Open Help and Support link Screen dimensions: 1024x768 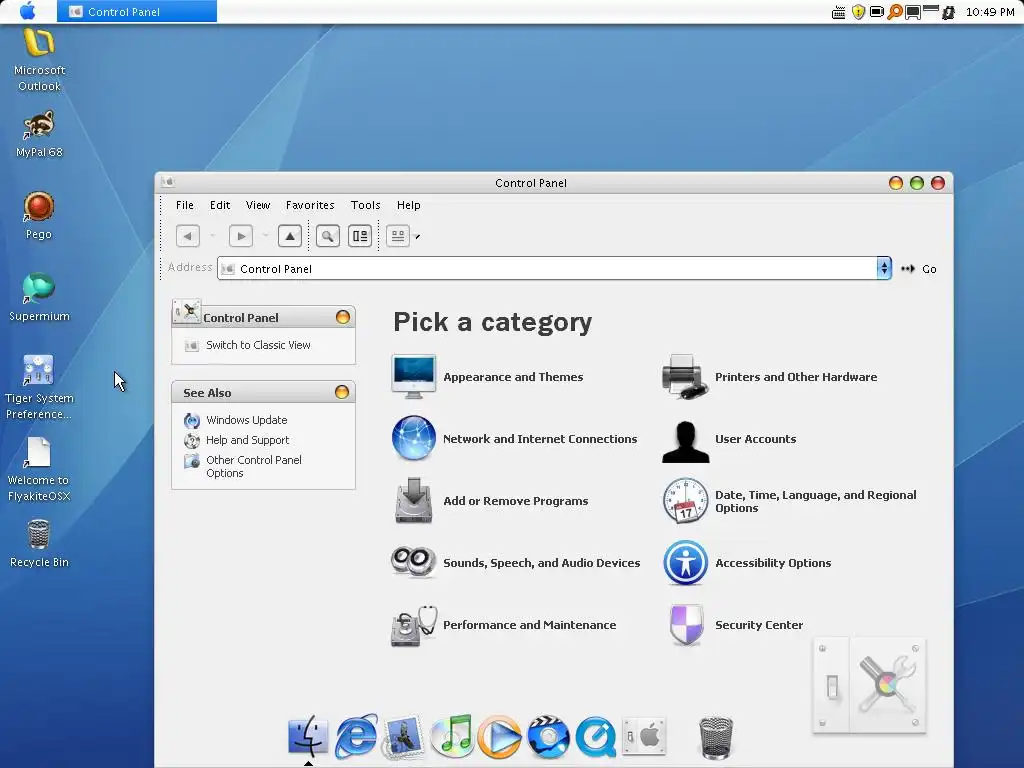coord(248,440)
